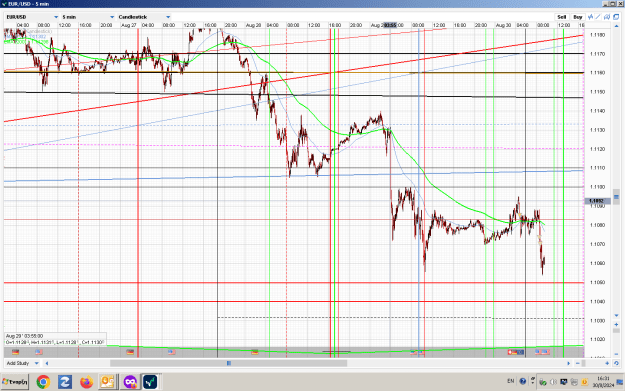Click the price axis scroll up arrow
Image resolution: width=625 pixels, height=391 pixels.
pos(616,26)
